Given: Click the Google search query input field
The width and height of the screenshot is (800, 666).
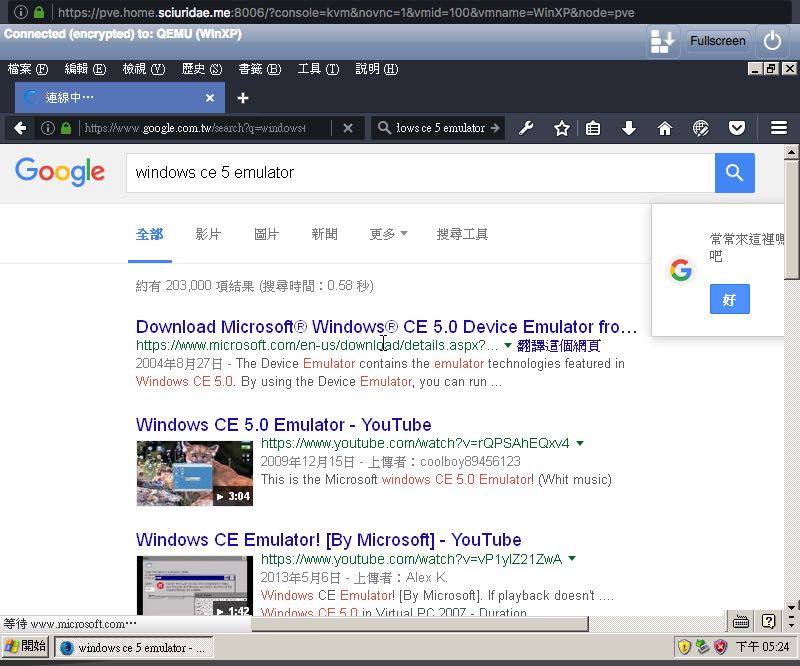Looking at the screenshot, I should [420, 173].
